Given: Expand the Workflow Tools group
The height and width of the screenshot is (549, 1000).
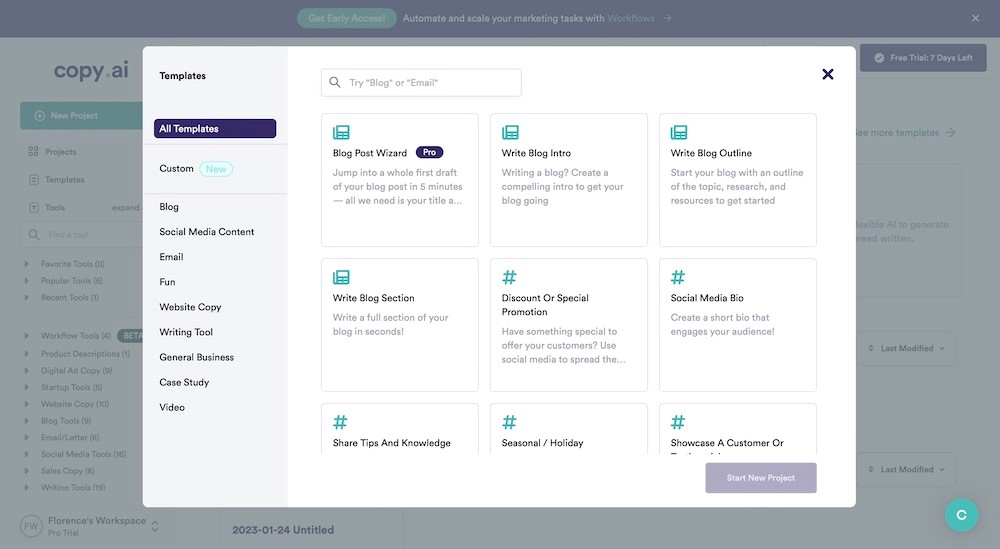Looking at the screenshot, I should 26,336.
